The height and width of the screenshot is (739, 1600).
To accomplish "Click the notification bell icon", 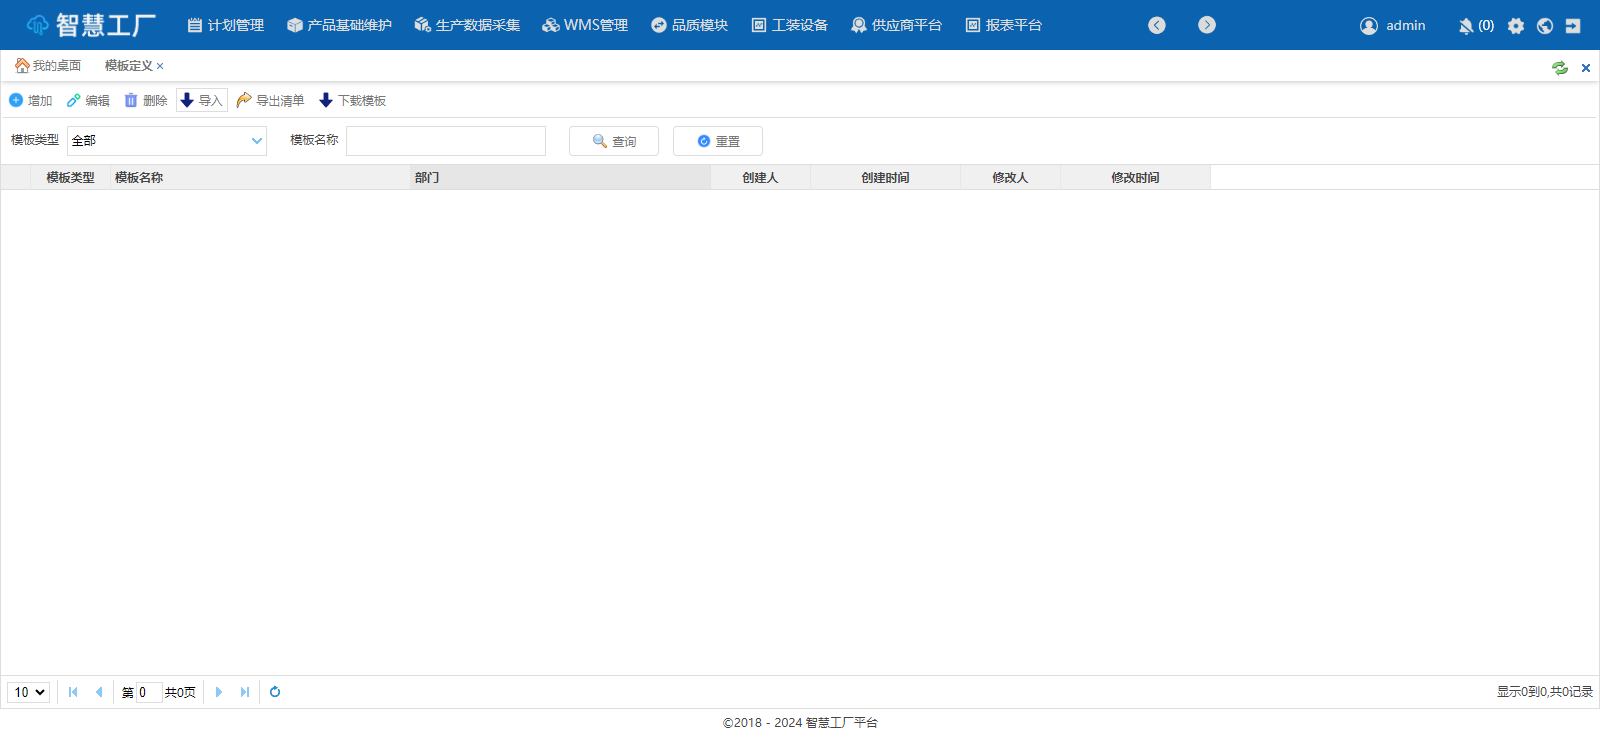I will pos(1466,26).
